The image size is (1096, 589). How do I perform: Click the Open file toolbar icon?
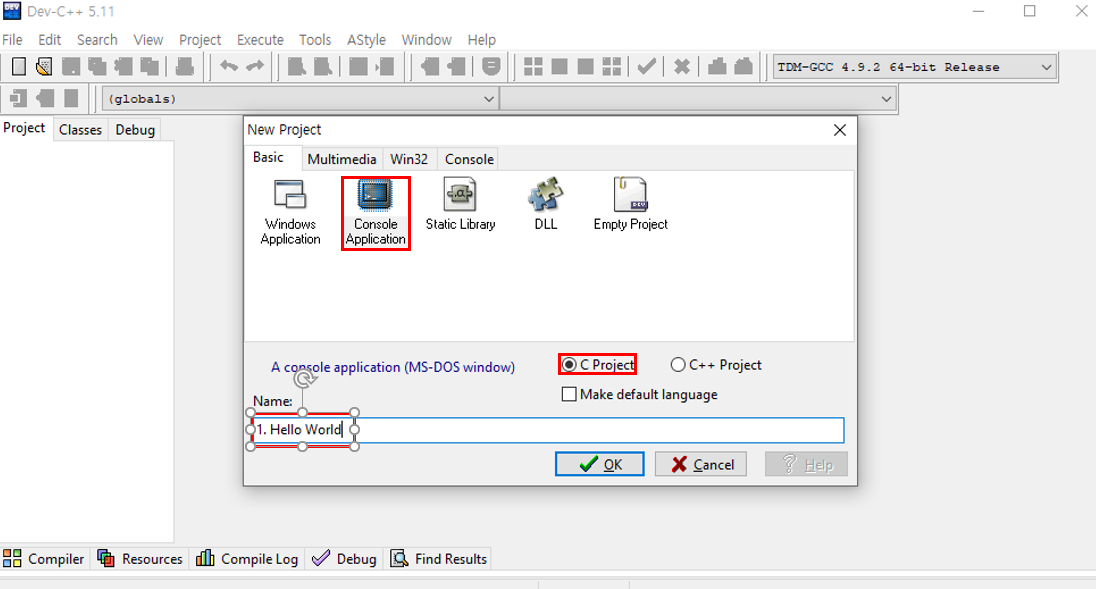(44, 67)
